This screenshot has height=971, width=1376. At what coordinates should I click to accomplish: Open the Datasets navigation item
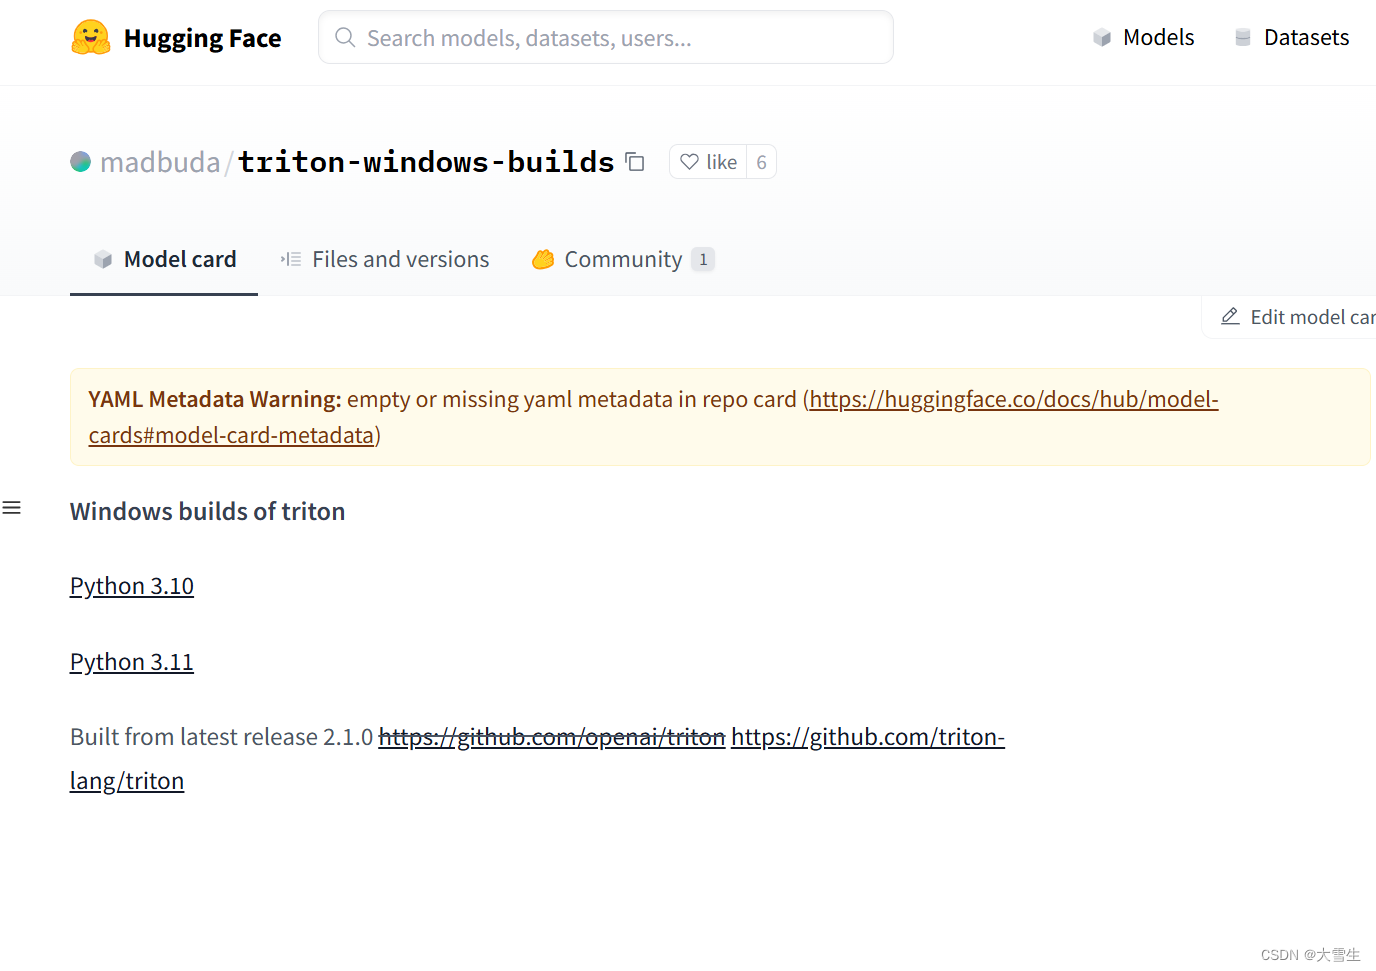pos(1291,38)
